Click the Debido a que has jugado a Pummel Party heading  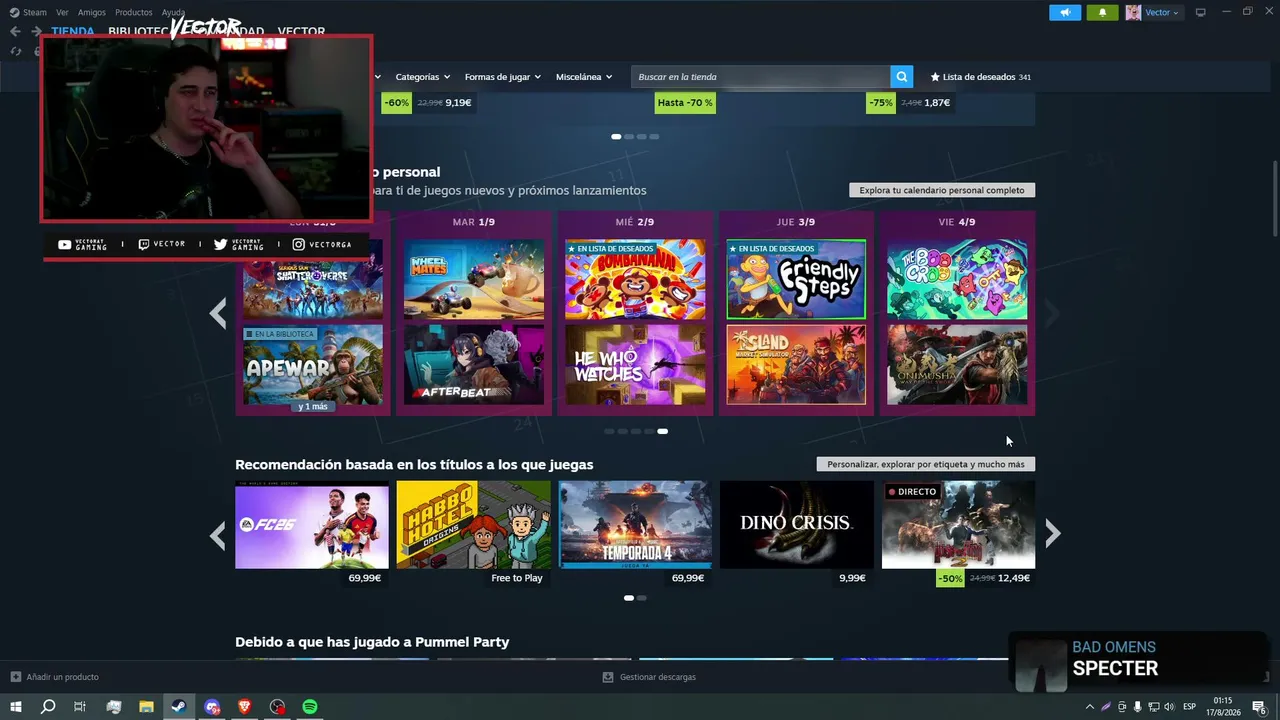[372, 642]
